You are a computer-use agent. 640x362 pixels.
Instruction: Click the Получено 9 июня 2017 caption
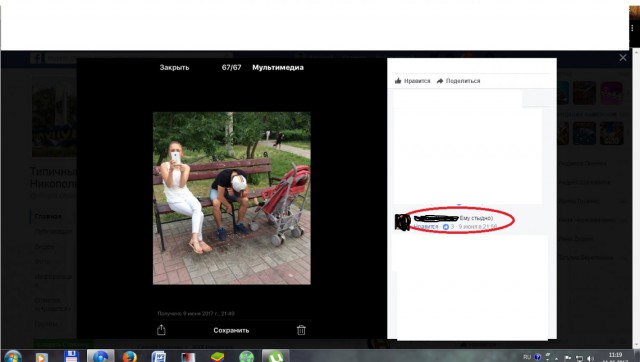tap(196, 313)
